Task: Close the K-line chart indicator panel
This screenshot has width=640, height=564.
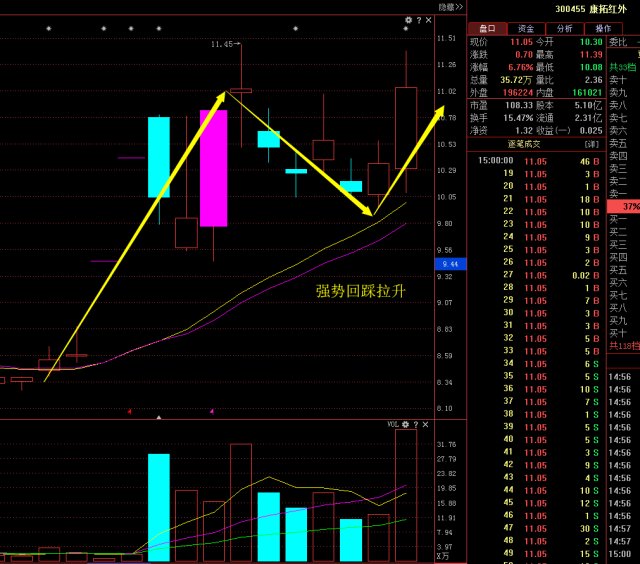Action: [428, 20]
